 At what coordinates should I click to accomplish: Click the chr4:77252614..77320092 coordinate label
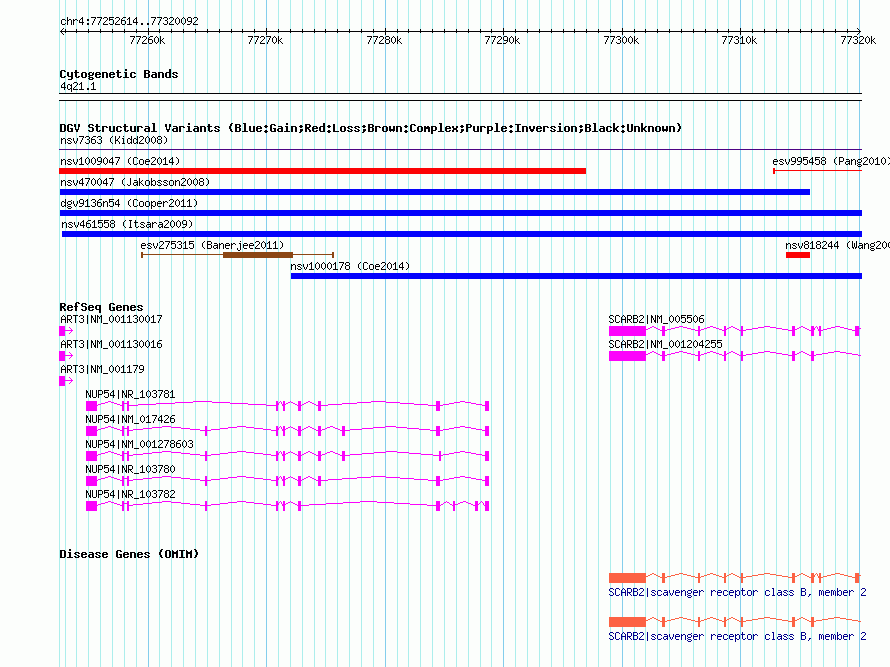(x=129, y=22)
